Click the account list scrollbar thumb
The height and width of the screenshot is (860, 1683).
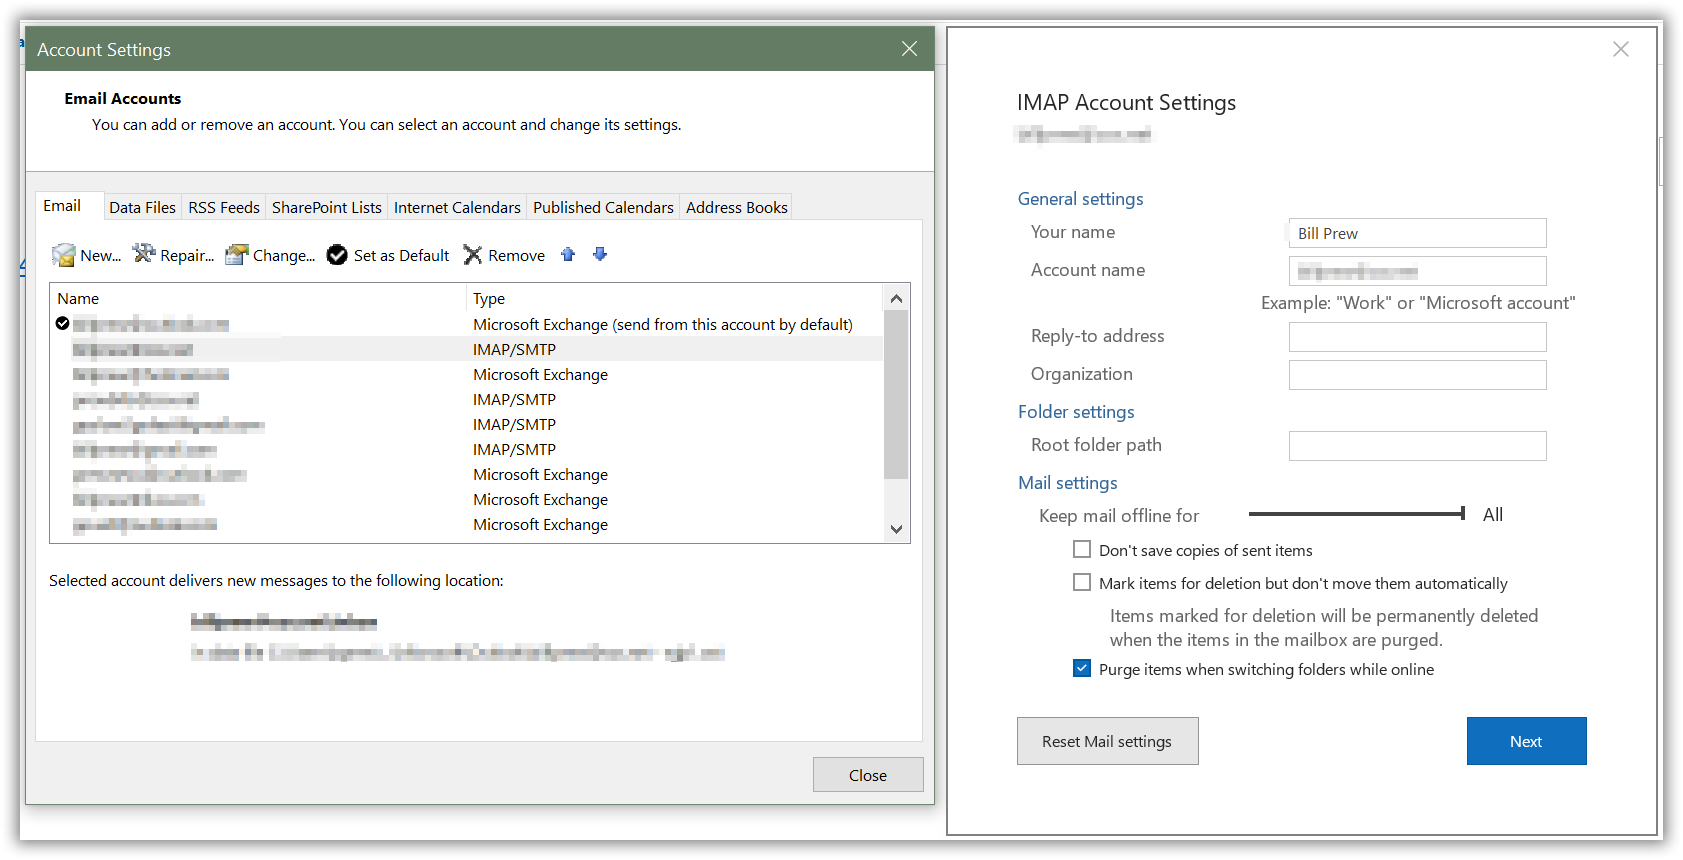click(896, 394)
